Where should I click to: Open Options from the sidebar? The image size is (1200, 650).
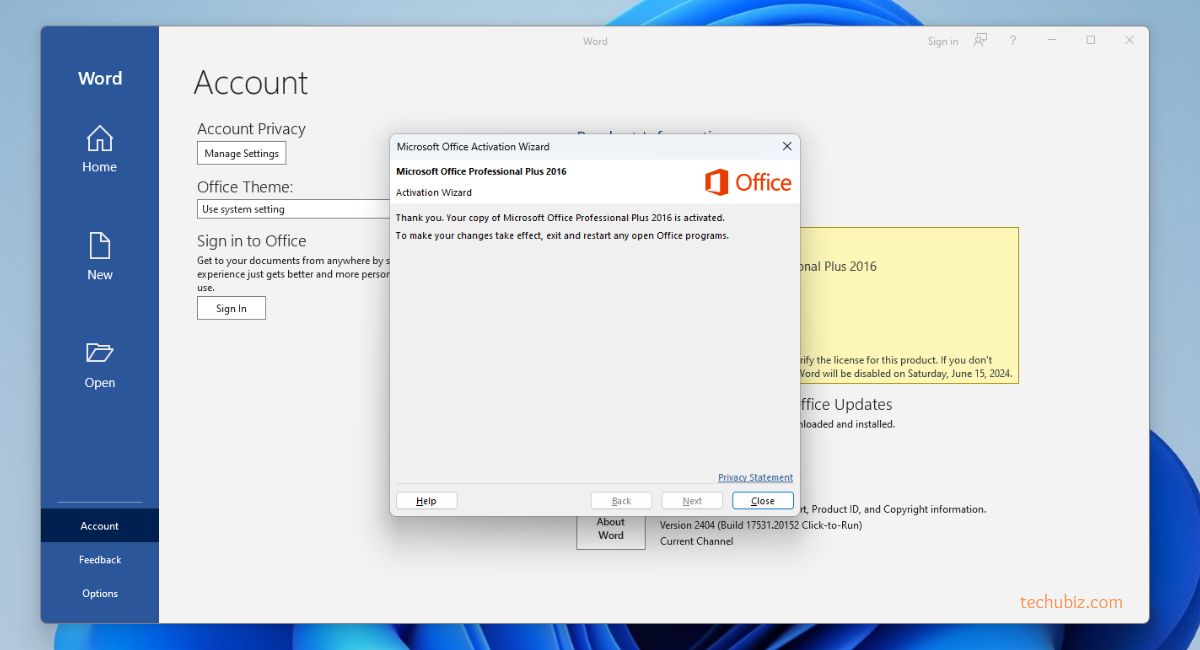pyautogui.click(x=99, y=593)
